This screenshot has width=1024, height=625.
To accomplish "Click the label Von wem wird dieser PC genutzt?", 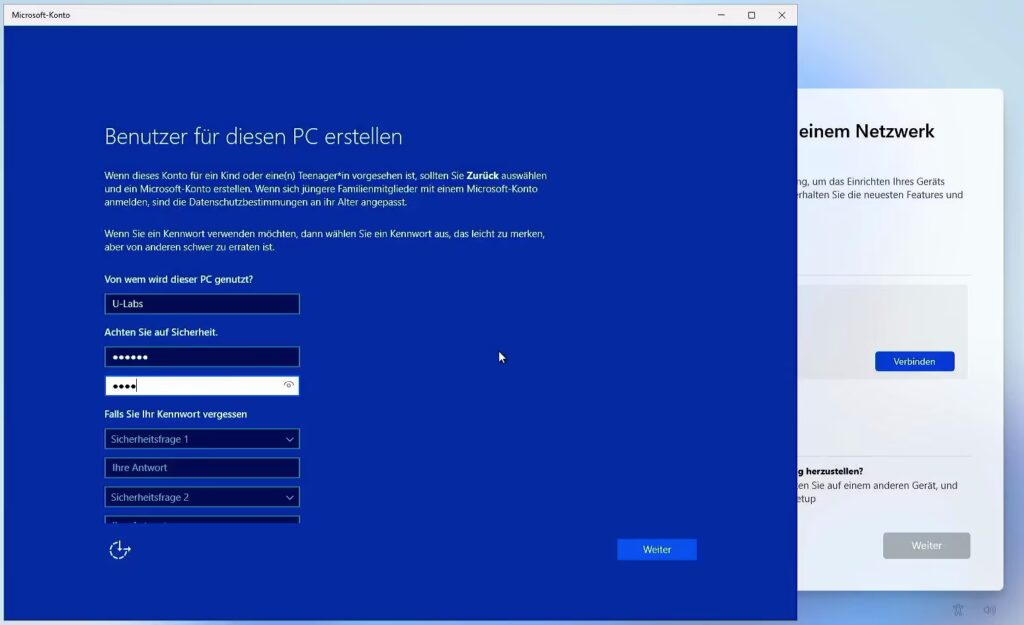I will (x=178, y=279).
